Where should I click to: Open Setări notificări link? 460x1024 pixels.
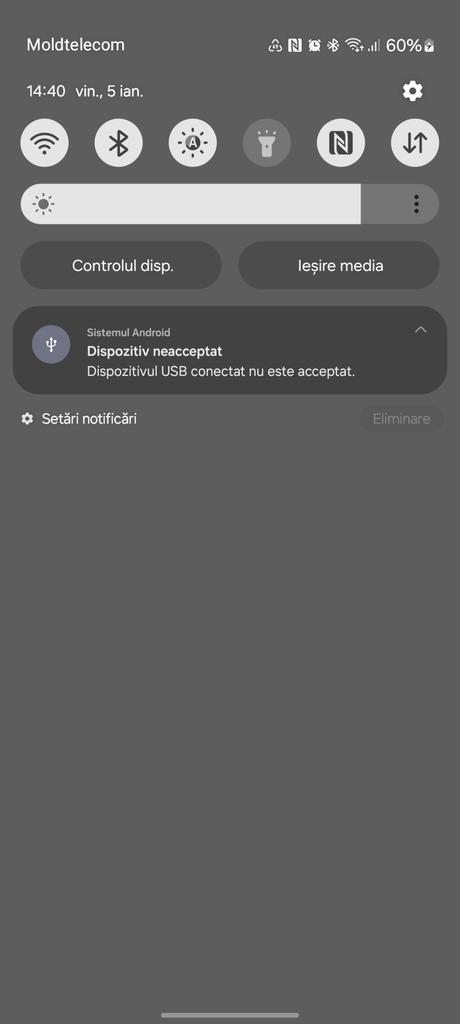click(x=79, y=419)
